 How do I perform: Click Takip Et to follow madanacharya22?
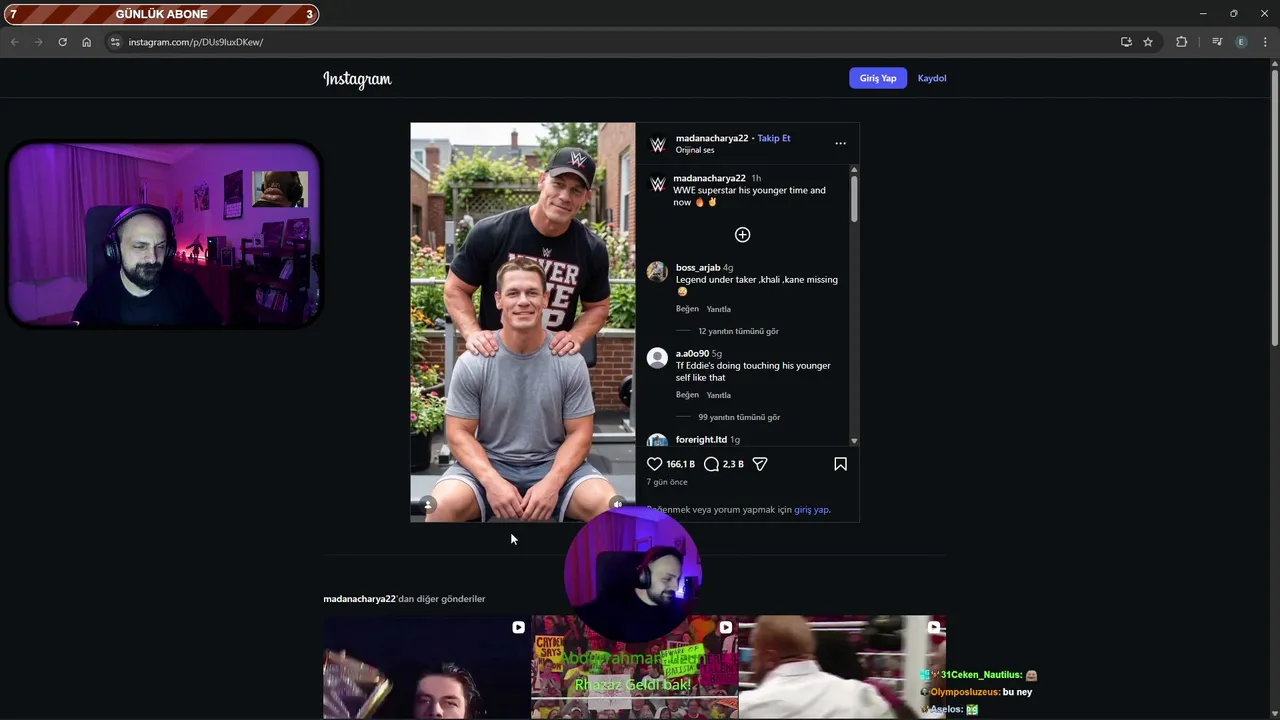click(x=774, y=138)
